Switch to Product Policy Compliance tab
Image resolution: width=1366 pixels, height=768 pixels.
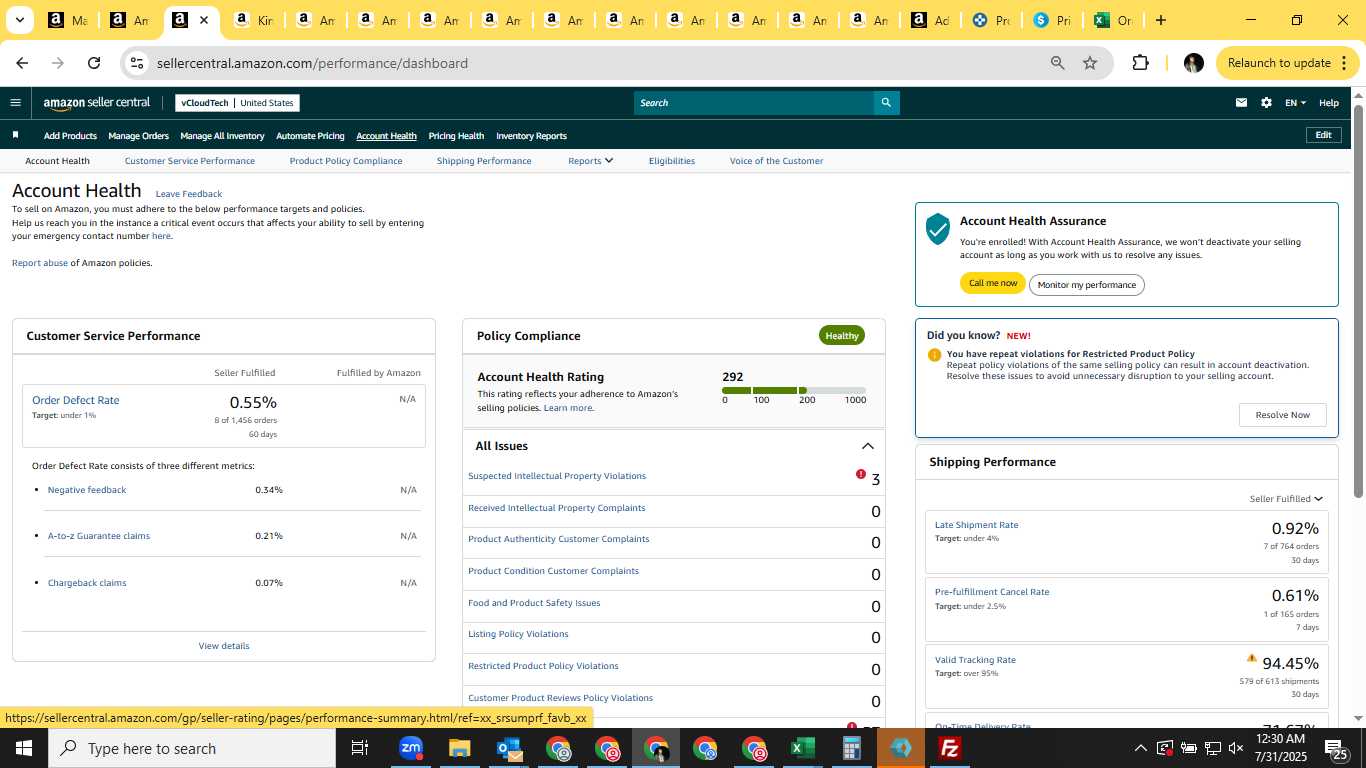pos(346,161)
